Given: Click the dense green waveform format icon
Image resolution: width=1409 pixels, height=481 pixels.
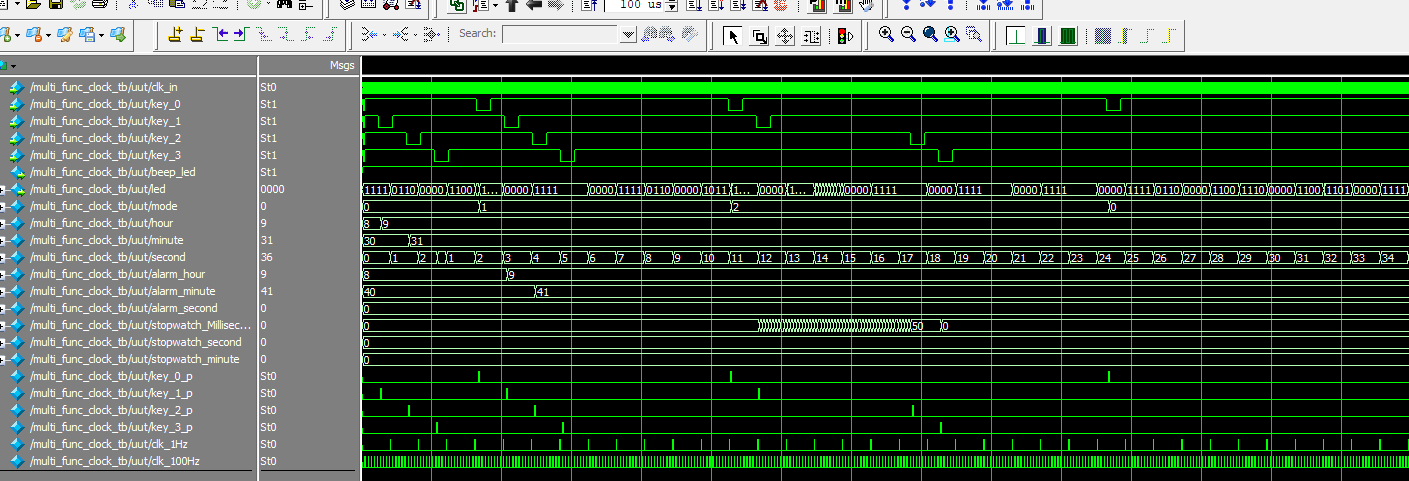Looking at the screenshot, I should [x=1068, y=36].
